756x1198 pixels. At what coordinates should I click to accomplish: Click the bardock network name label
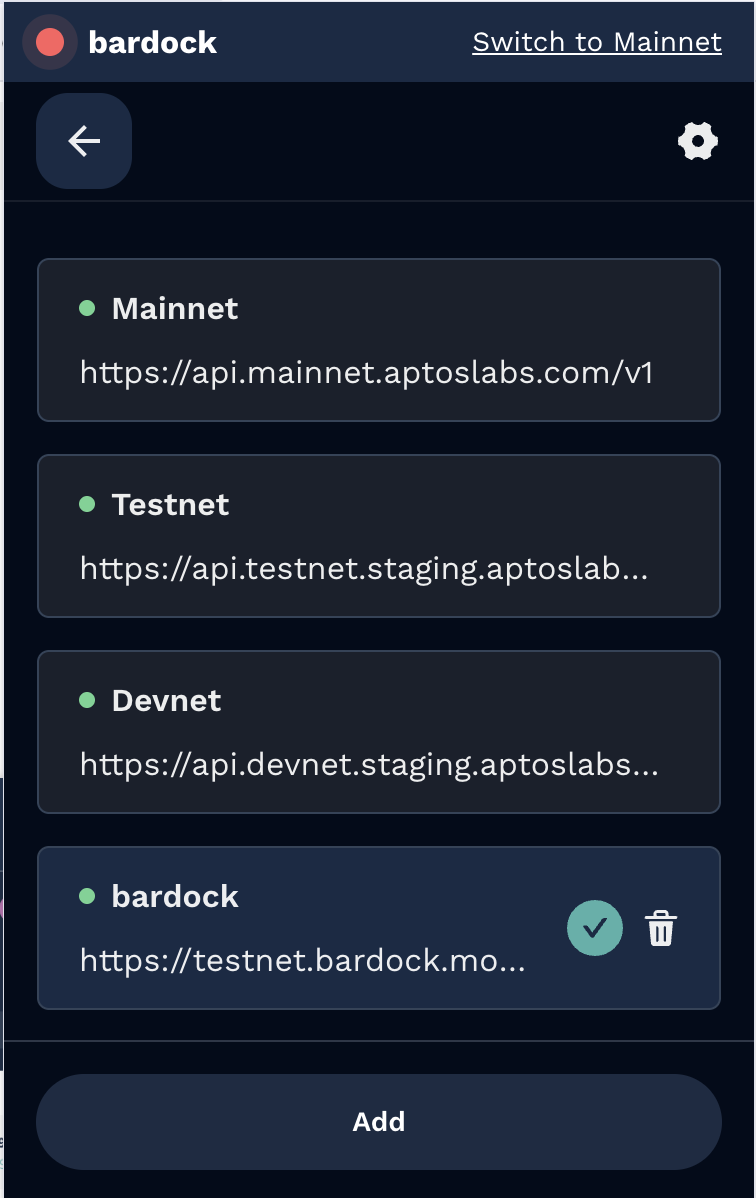tap(175, 896)
